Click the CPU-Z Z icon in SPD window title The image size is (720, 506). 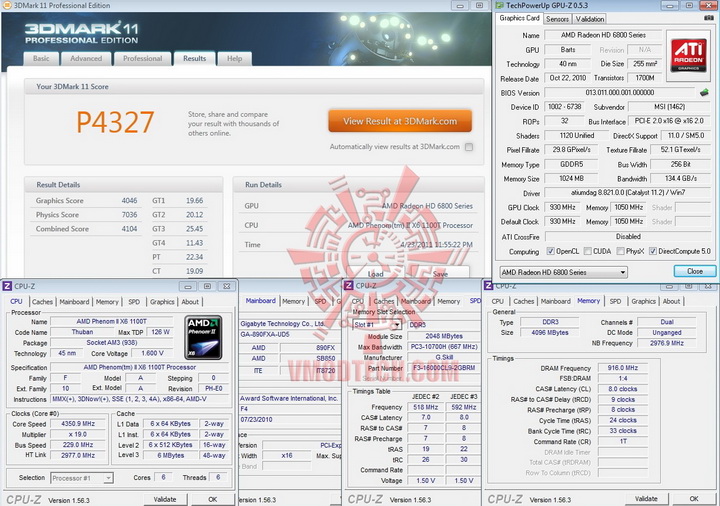point(349,286)
